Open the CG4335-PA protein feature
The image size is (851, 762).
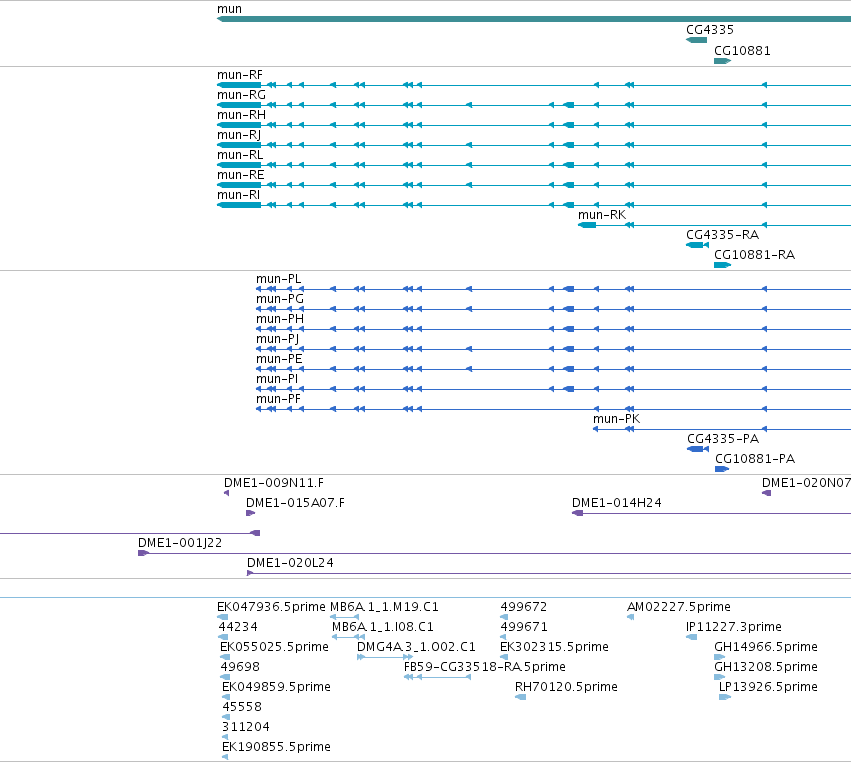point(698,449)
